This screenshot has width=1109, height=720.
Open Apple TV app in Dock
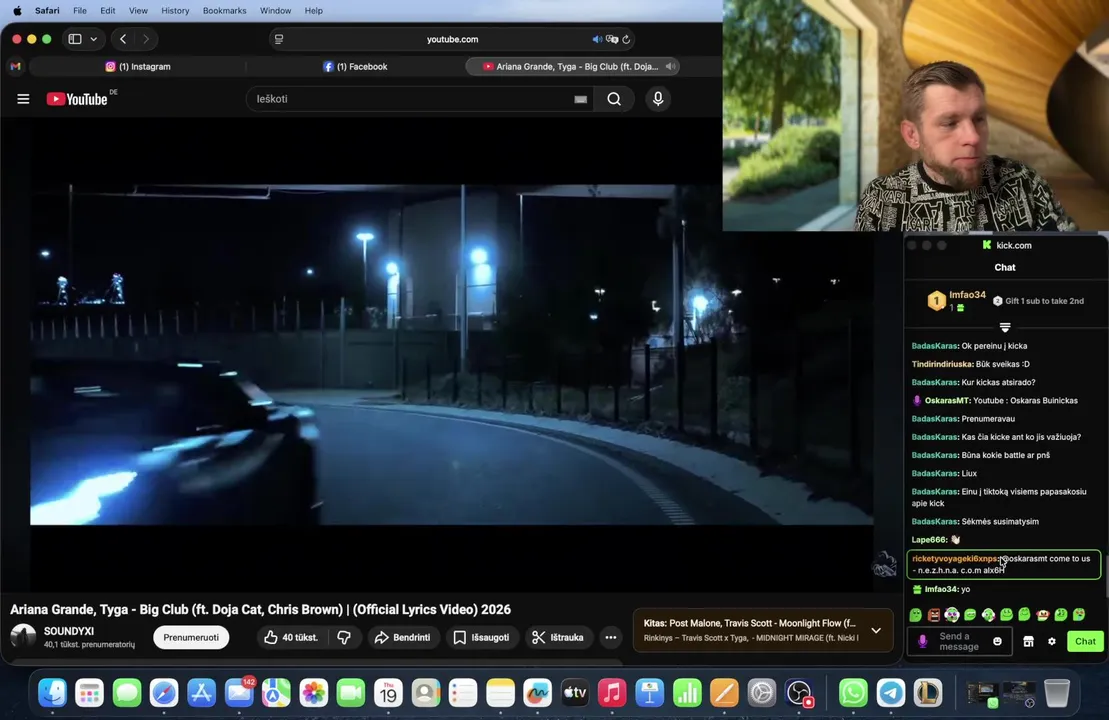click(x=575, y=693)
